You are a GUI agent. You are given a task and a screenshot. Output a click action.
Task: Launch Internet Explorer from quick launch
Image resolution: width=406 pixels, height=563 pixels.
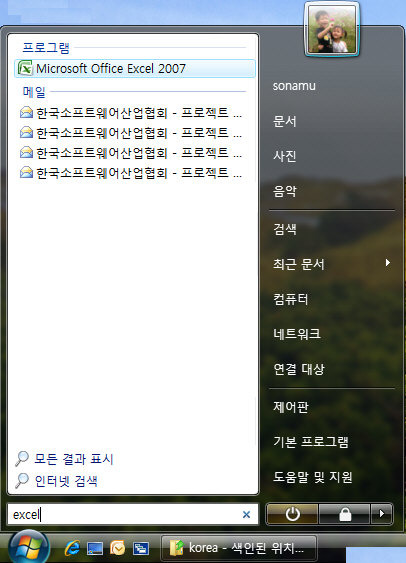(x=72, y=548)
